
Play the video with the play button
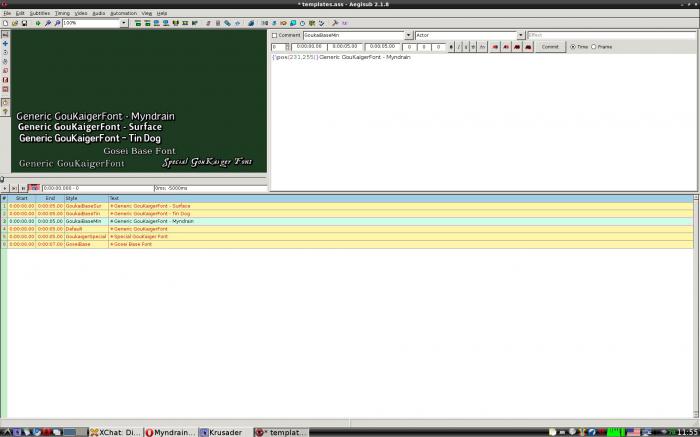tap(5, 188)
